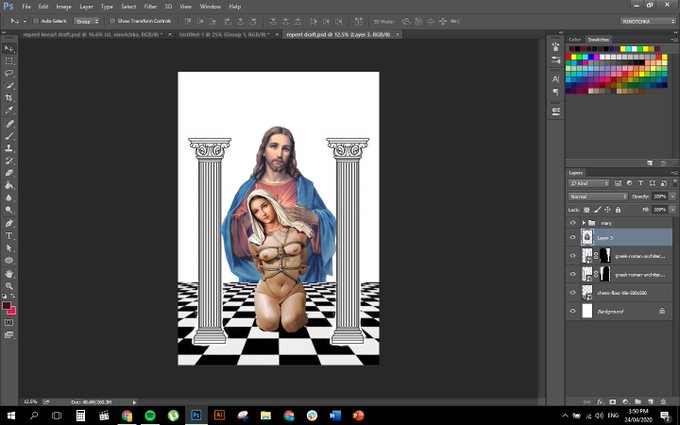Select the Paint Bucket tool

point(9,185)
